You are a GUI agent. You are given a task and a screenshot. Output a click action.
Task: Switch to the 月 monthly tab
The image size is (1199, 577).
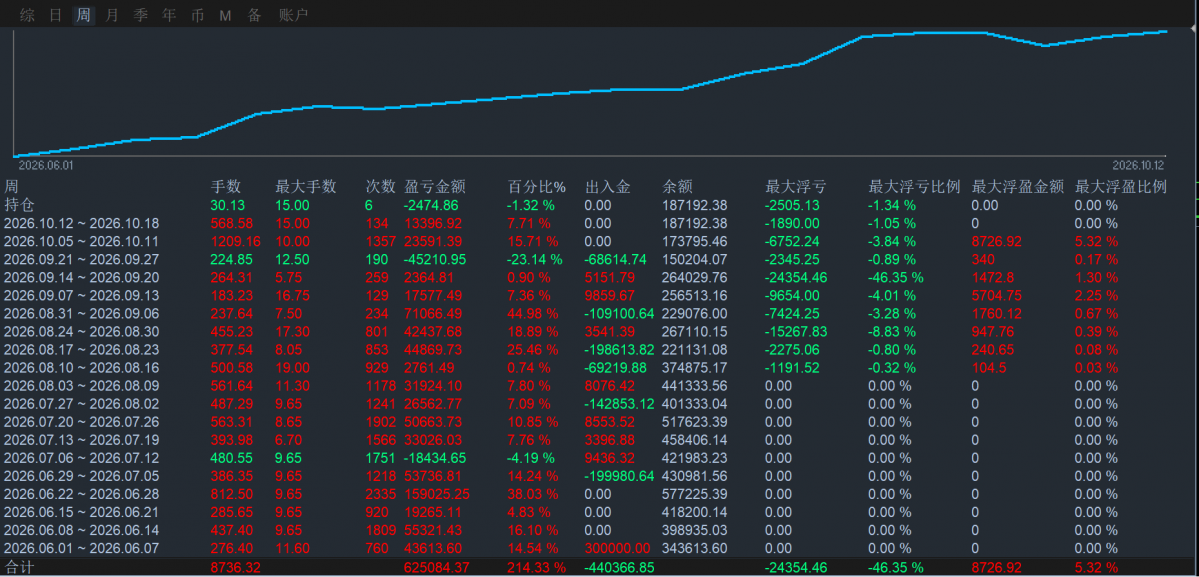pyautogui.click(x=112, y=15)
